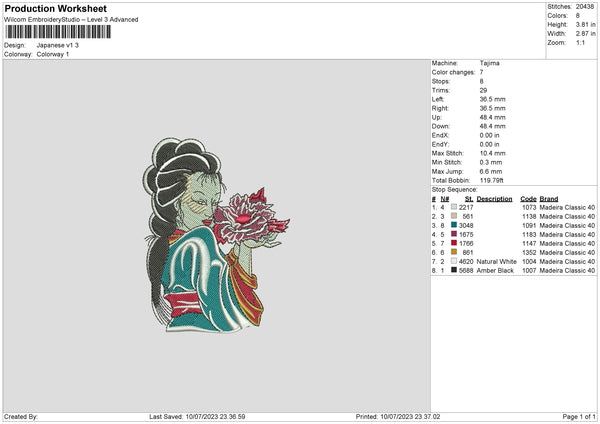Click the 'Last Saved: 10/07/2023 23.36.59' footer text
Screen dimensions: 600x424
point(197,416)
